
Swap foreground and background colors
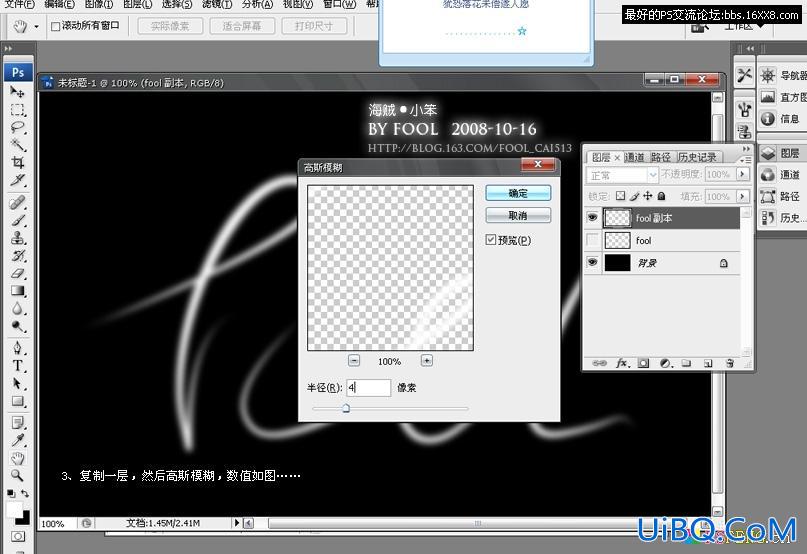(x=25, y=493)
